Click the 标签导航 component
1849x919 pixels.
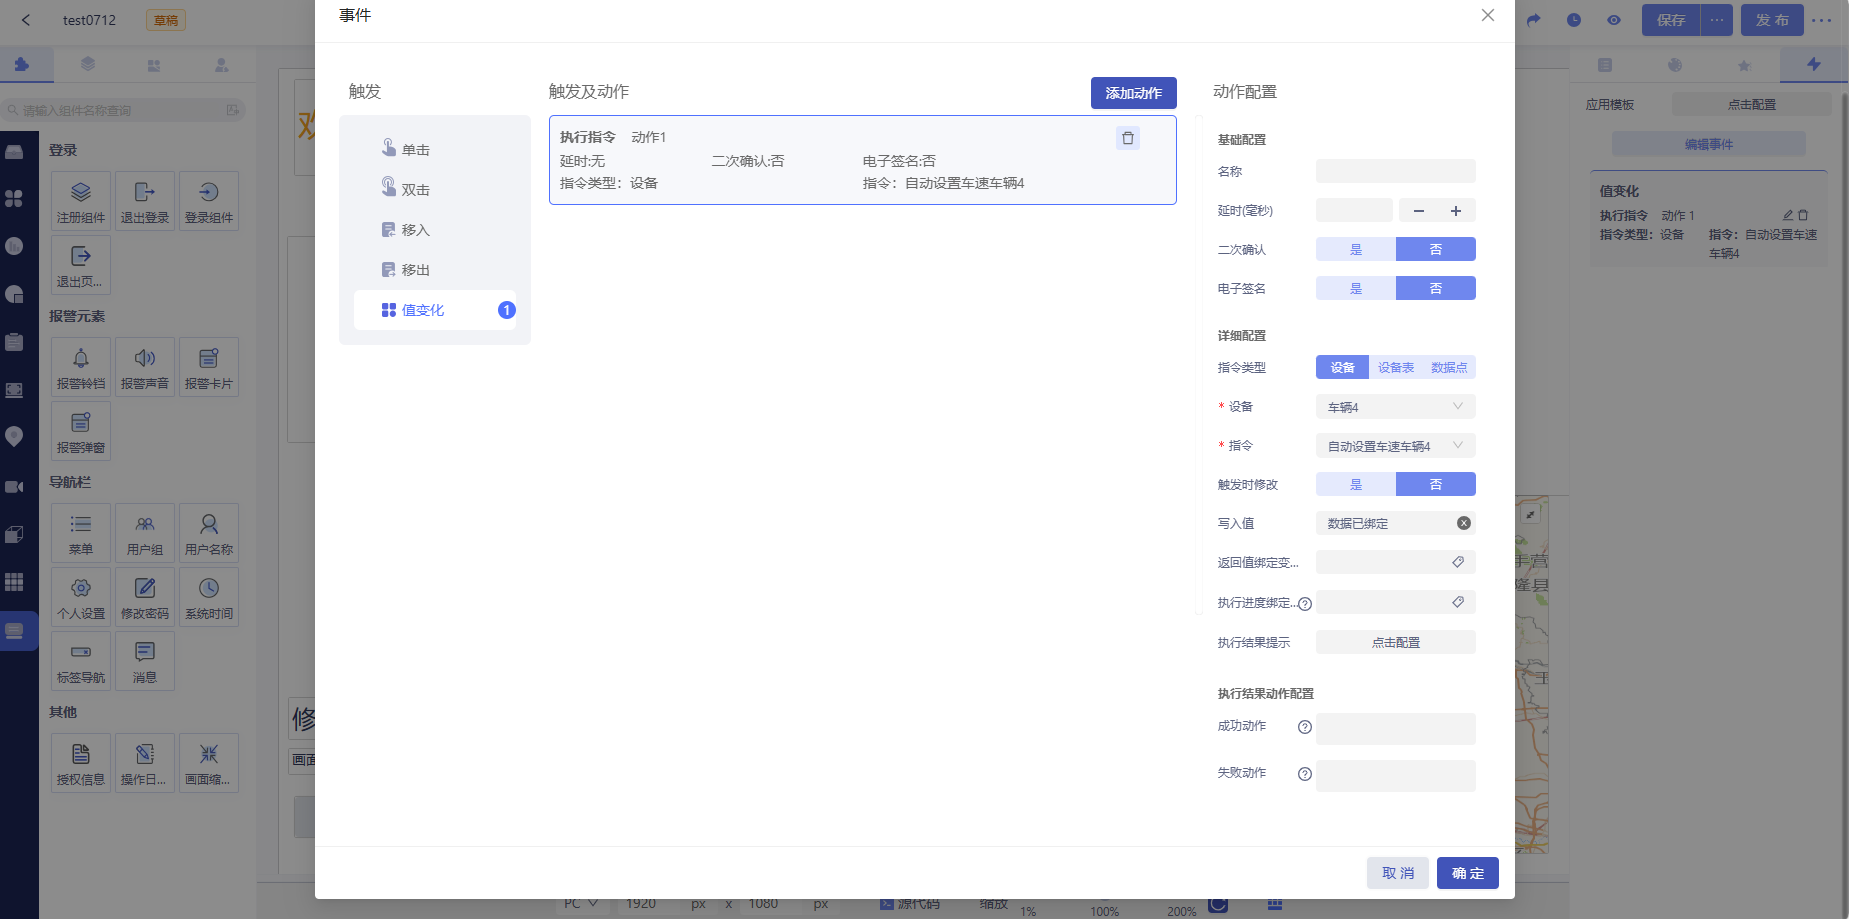(x=81, y=661)
